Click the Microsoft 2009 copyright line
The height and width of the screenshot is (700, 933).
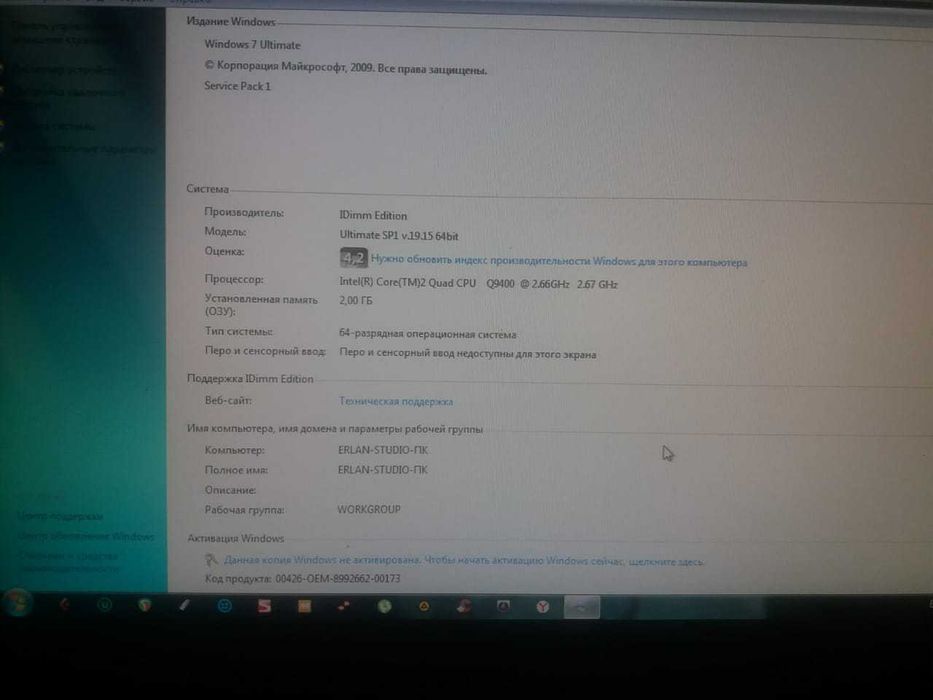346,68
